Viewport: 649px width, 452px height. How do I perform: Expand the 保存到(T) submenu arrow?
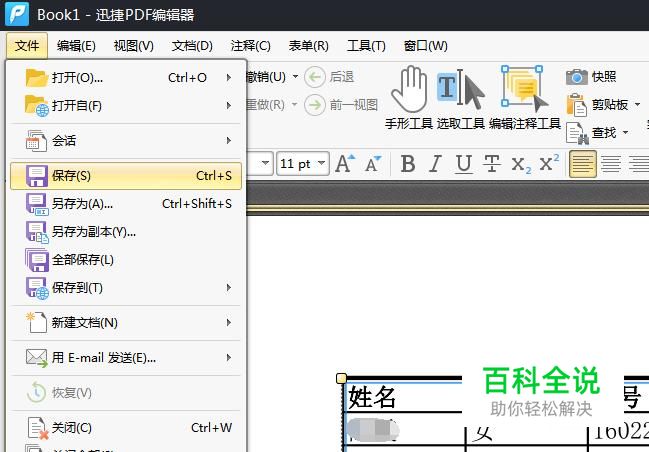228,288
